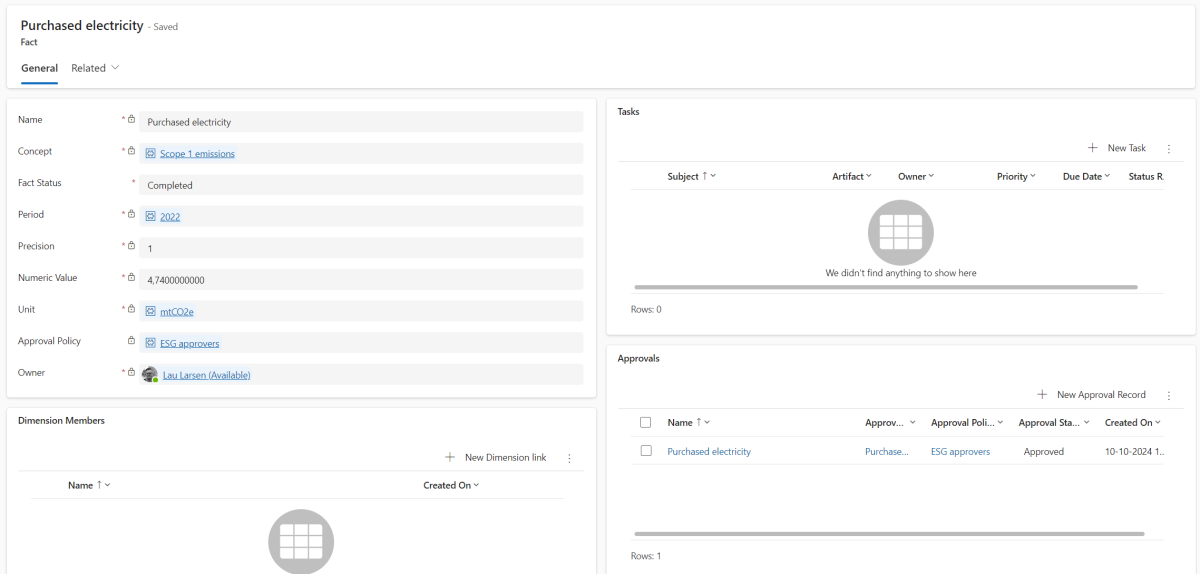Click the Rows: 1 text in Approvals
1200x574 pixels.
point(646,556)
